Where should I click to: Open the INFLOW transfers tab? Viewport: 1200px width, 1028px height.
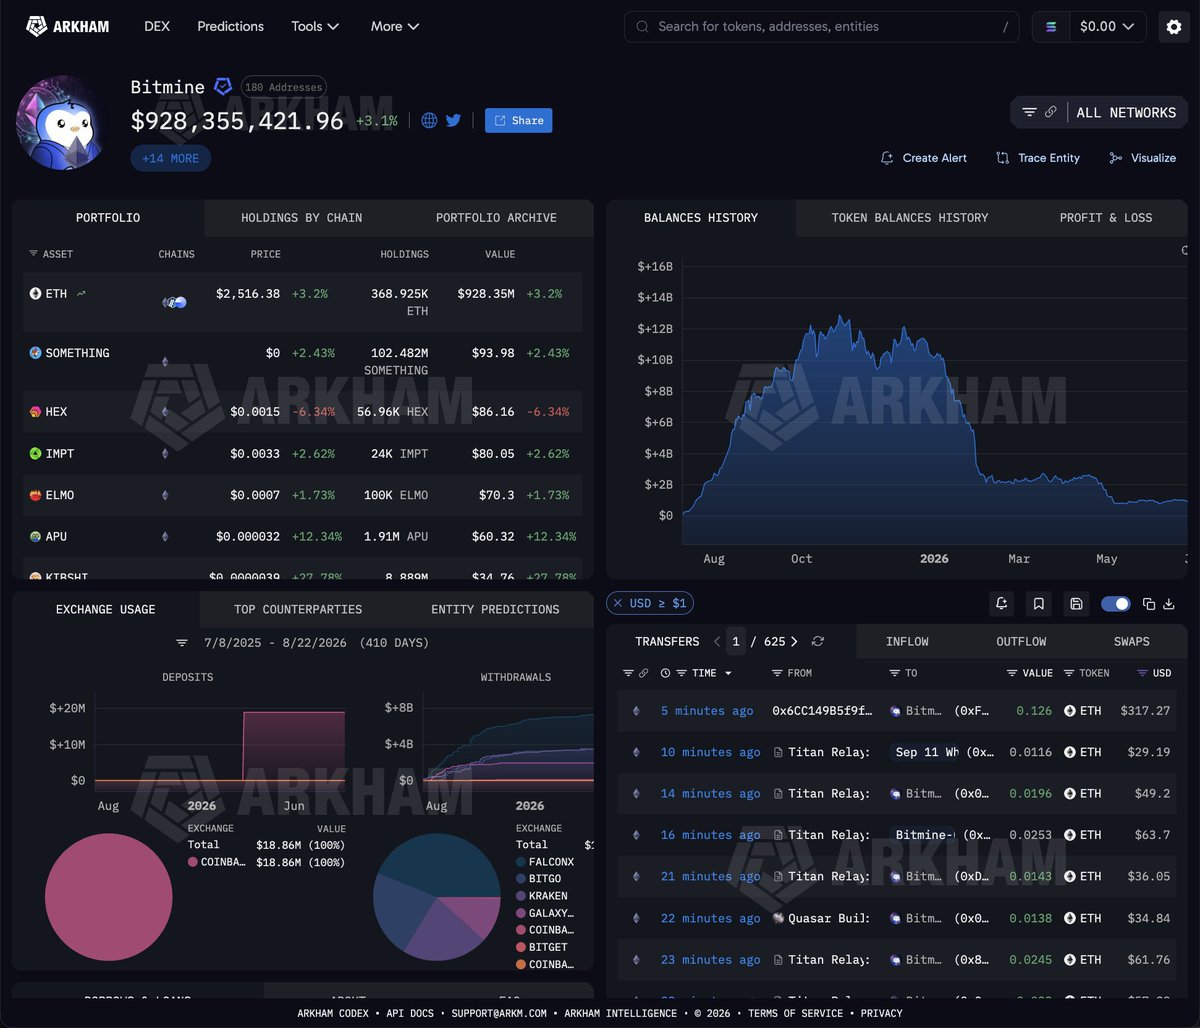(907, 641)
